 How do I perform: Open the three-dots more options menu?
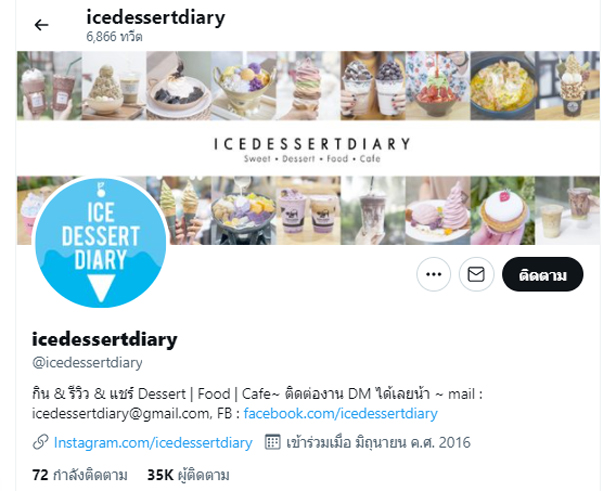[433, 274]
